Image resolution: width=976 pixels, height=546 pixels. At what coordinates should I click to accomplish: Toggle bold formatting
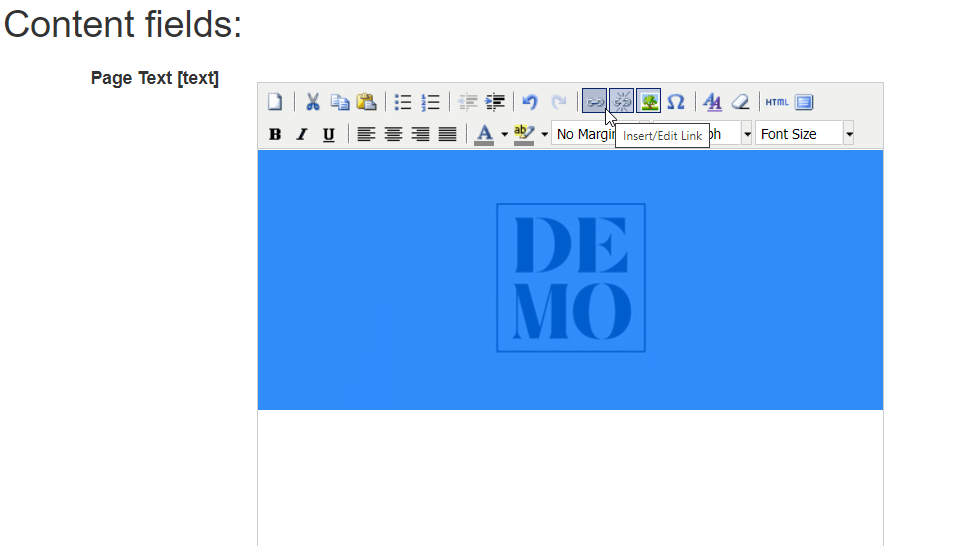point(274,134)
